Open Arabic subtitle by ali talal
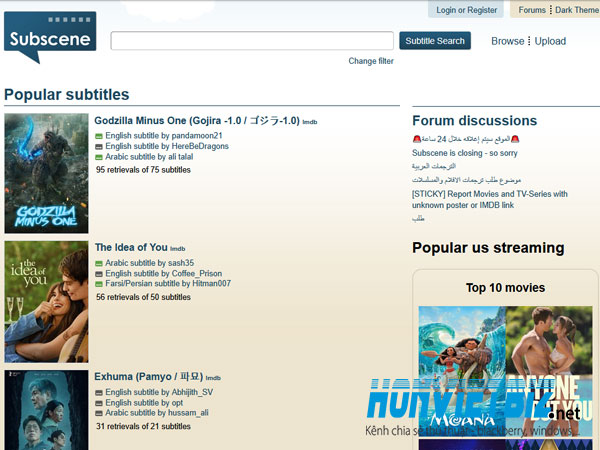Image resolution: width=600 pixels, height=450 pixels. pos(149,157)
